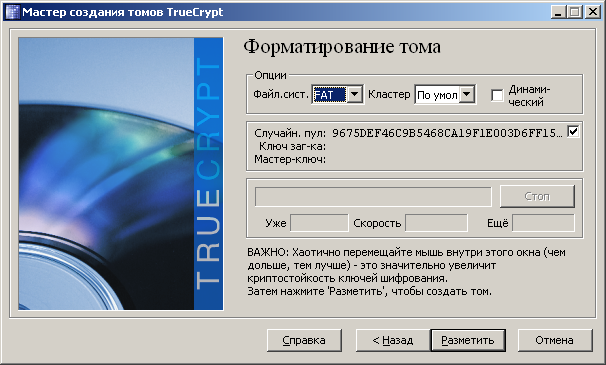Click the Файл.сист. label
Screen dimensions: 606x365
(x=281, y=94)
